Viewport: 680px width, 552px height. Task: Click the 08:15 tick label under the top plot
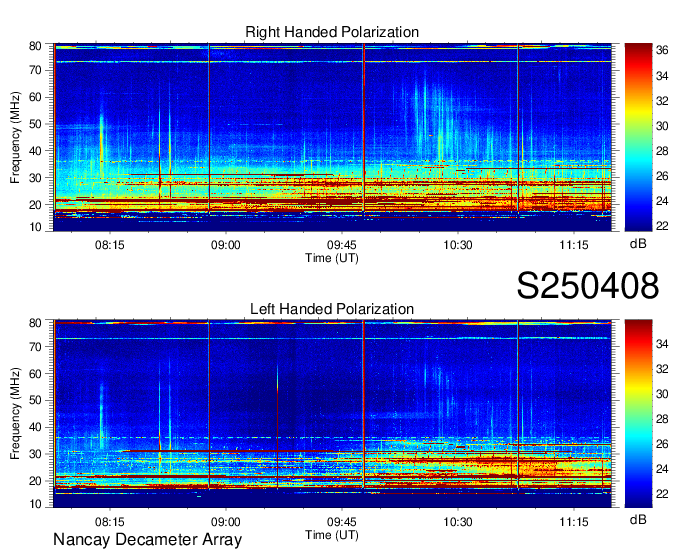pos(110,245)
